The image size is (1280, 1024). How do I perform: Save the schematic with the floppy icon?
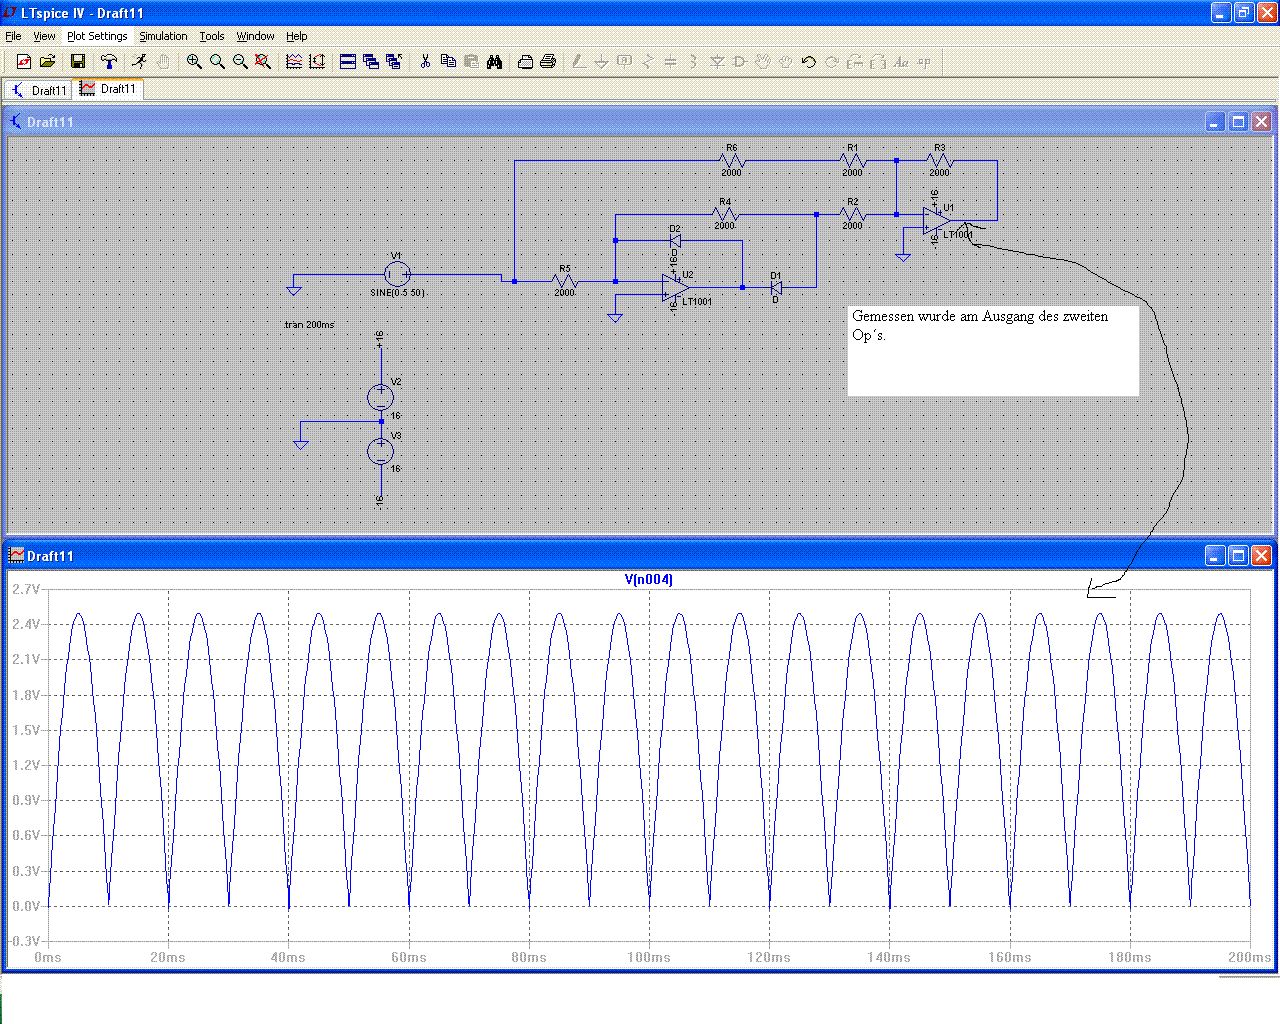(x=78, y=62)
